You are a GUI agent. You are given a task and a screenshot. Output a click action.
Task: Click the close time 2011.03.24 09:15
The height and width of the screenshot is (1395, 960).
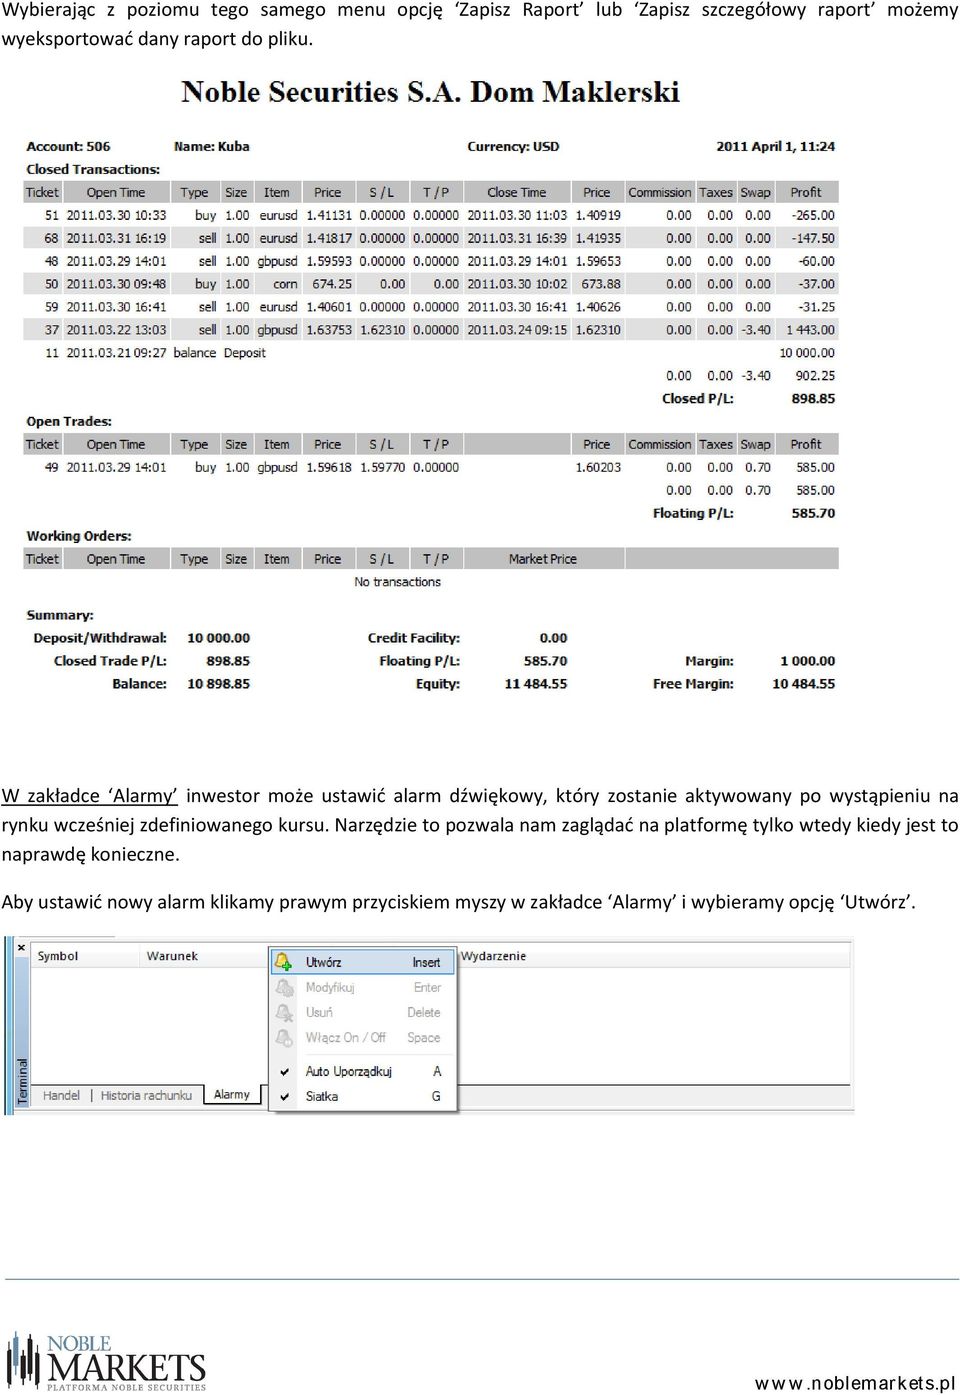tap(517, 330)
